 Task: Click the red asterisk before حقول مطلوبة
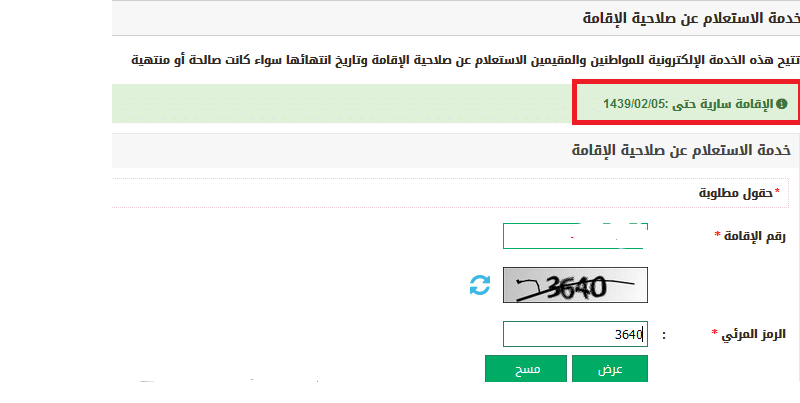[777, 191]
